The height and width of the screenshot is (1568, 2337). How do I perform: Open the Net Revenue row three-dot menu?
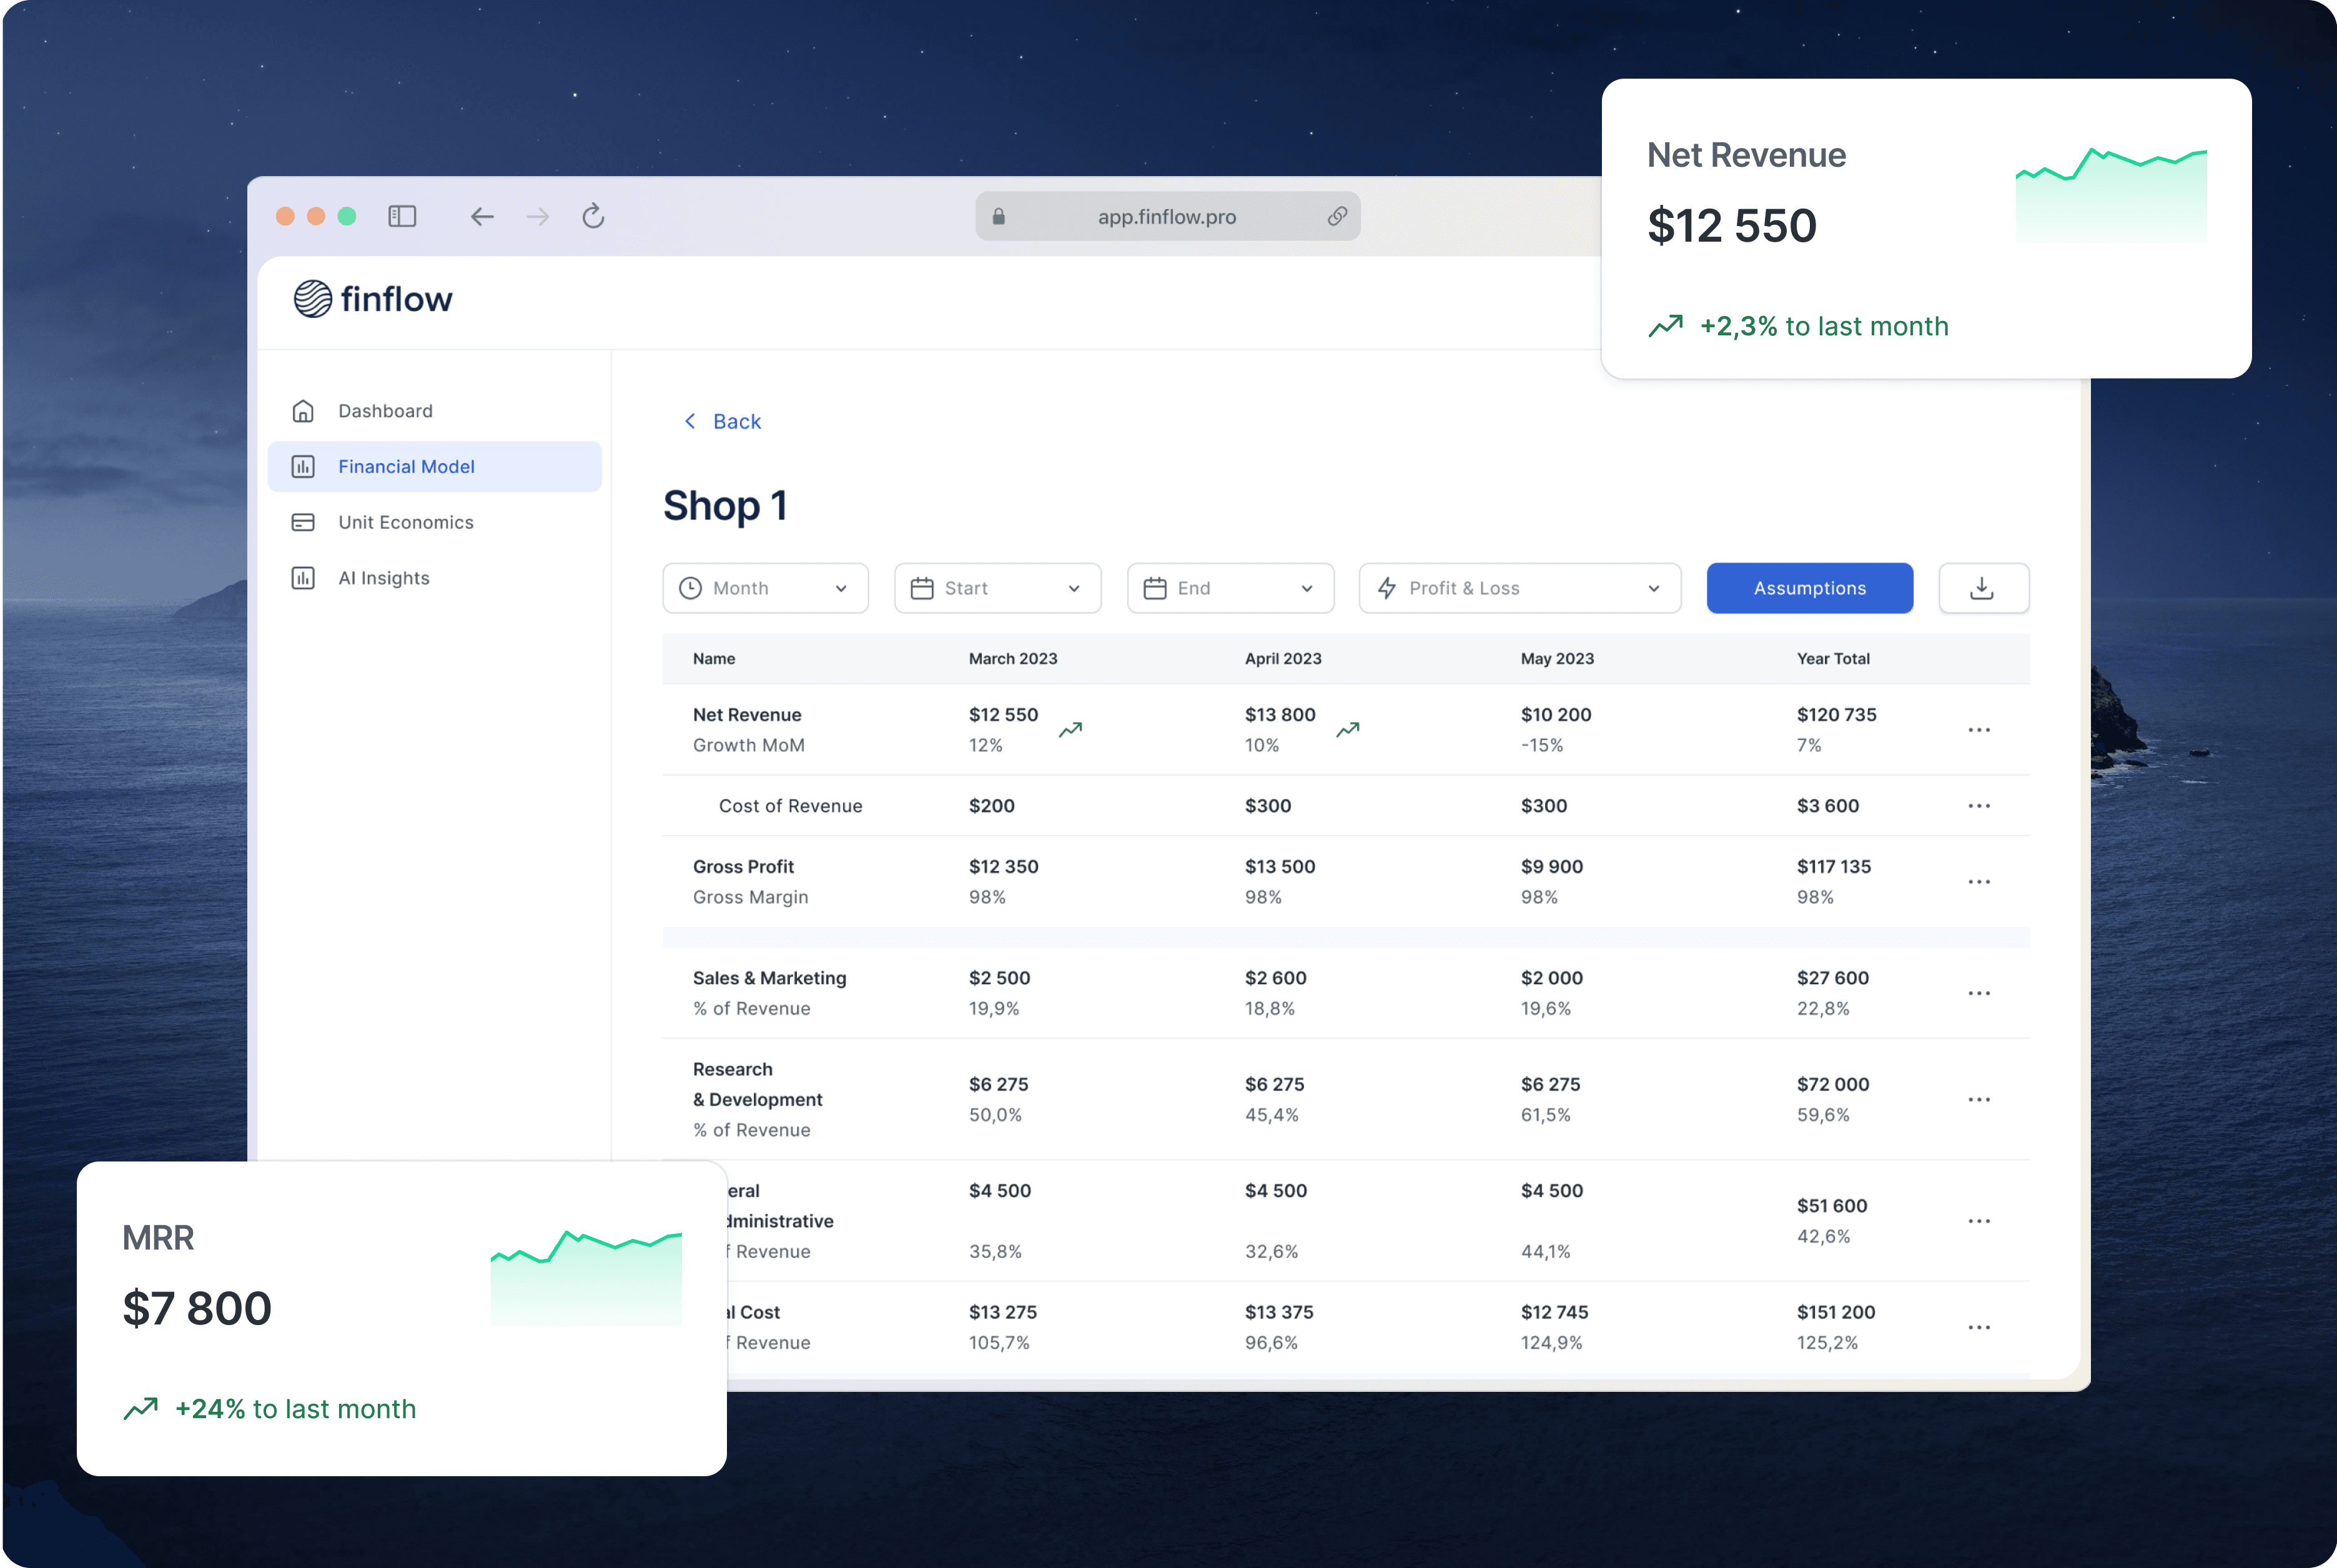pyautogui.click(x=1978, y=730)
